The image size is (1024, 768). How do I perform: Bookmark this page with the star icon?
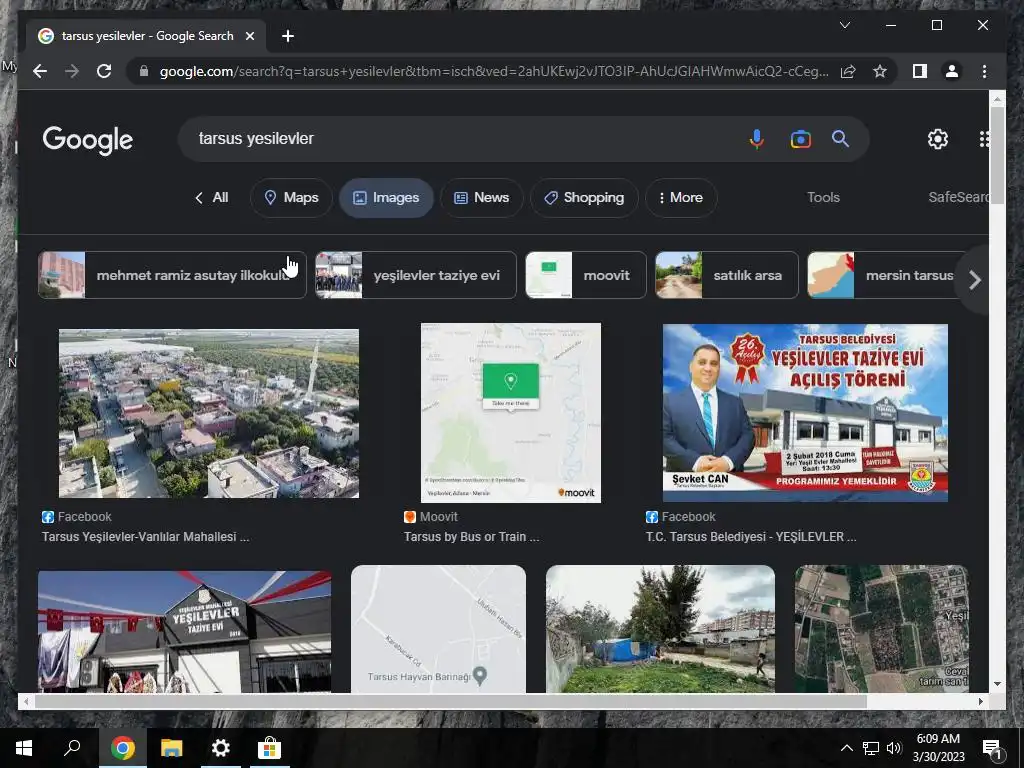(880, 71)
